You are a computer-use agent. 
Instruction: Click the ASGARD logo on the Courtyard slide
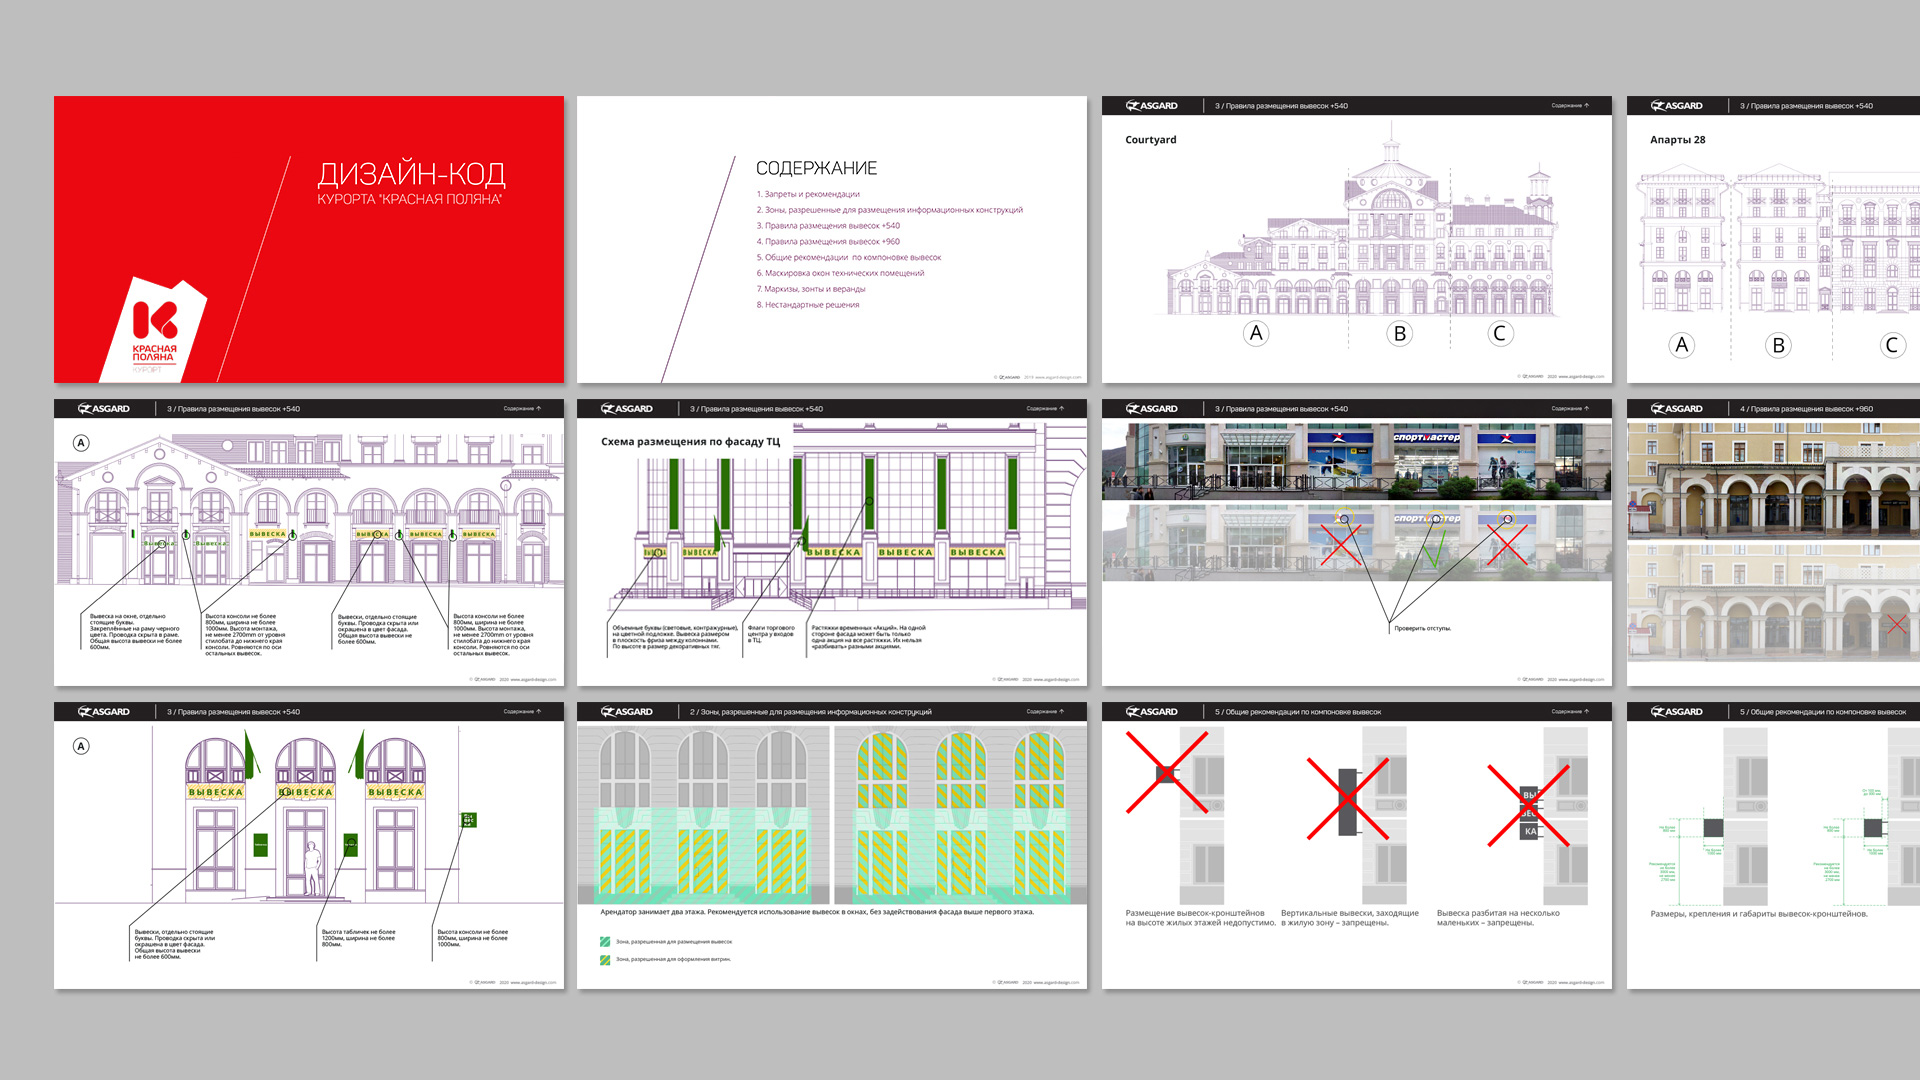tap(1152, 106)
